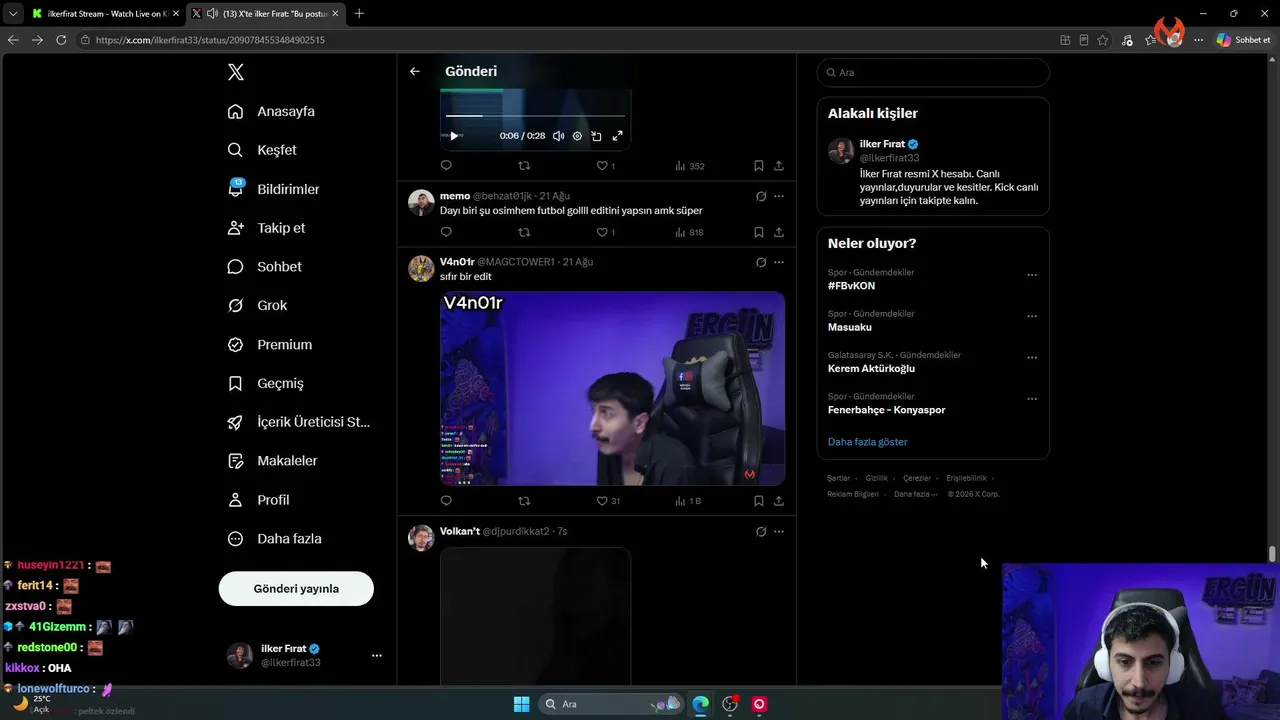Open memo's profile avatar
1280x720 pixels.
[x=421, y=202]
